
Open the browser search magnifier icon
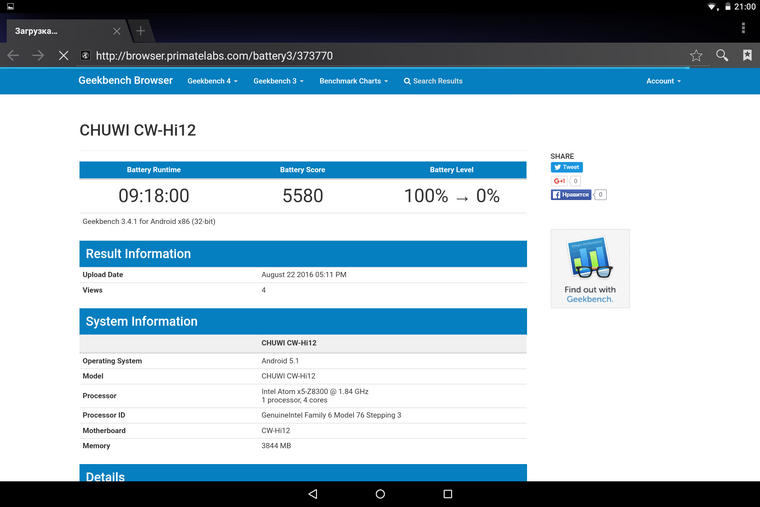pyautogui.click(x=722, y=55)
